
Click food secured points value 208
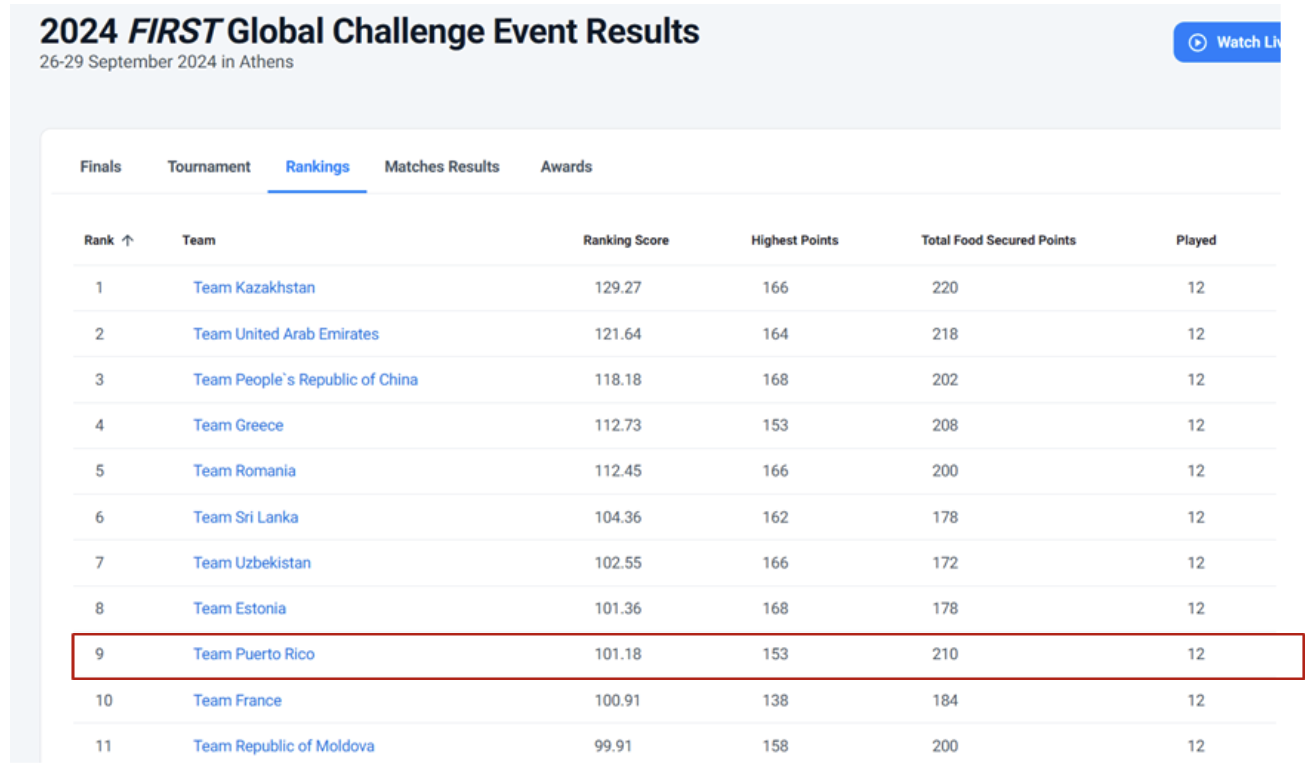pos(945,425)
